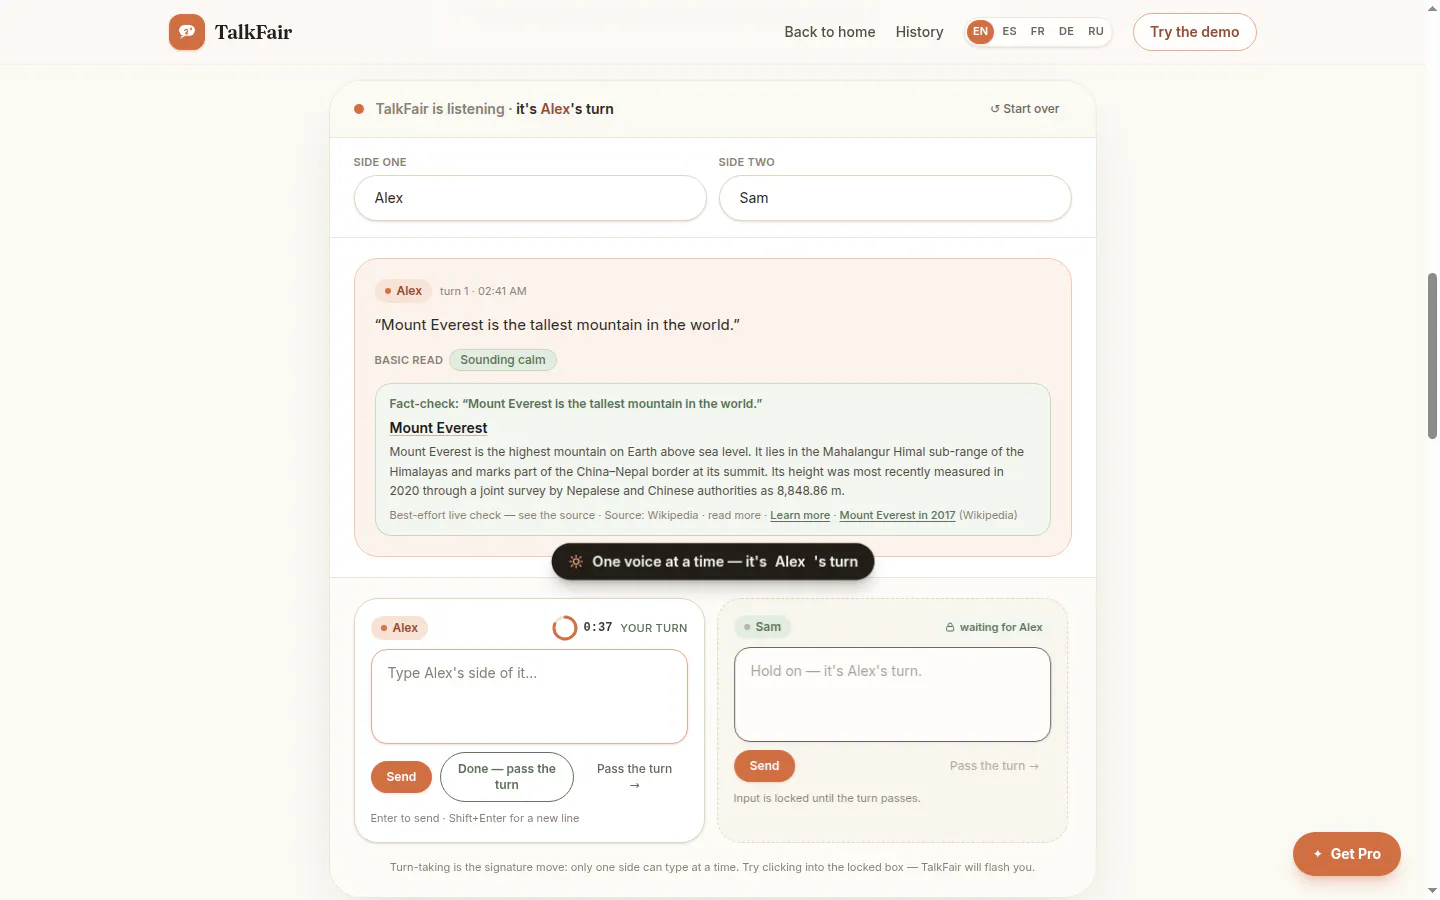This screenshot has width=1440, height=900.
Task: Click Try the demo button
Action: tap(1195, 32)
